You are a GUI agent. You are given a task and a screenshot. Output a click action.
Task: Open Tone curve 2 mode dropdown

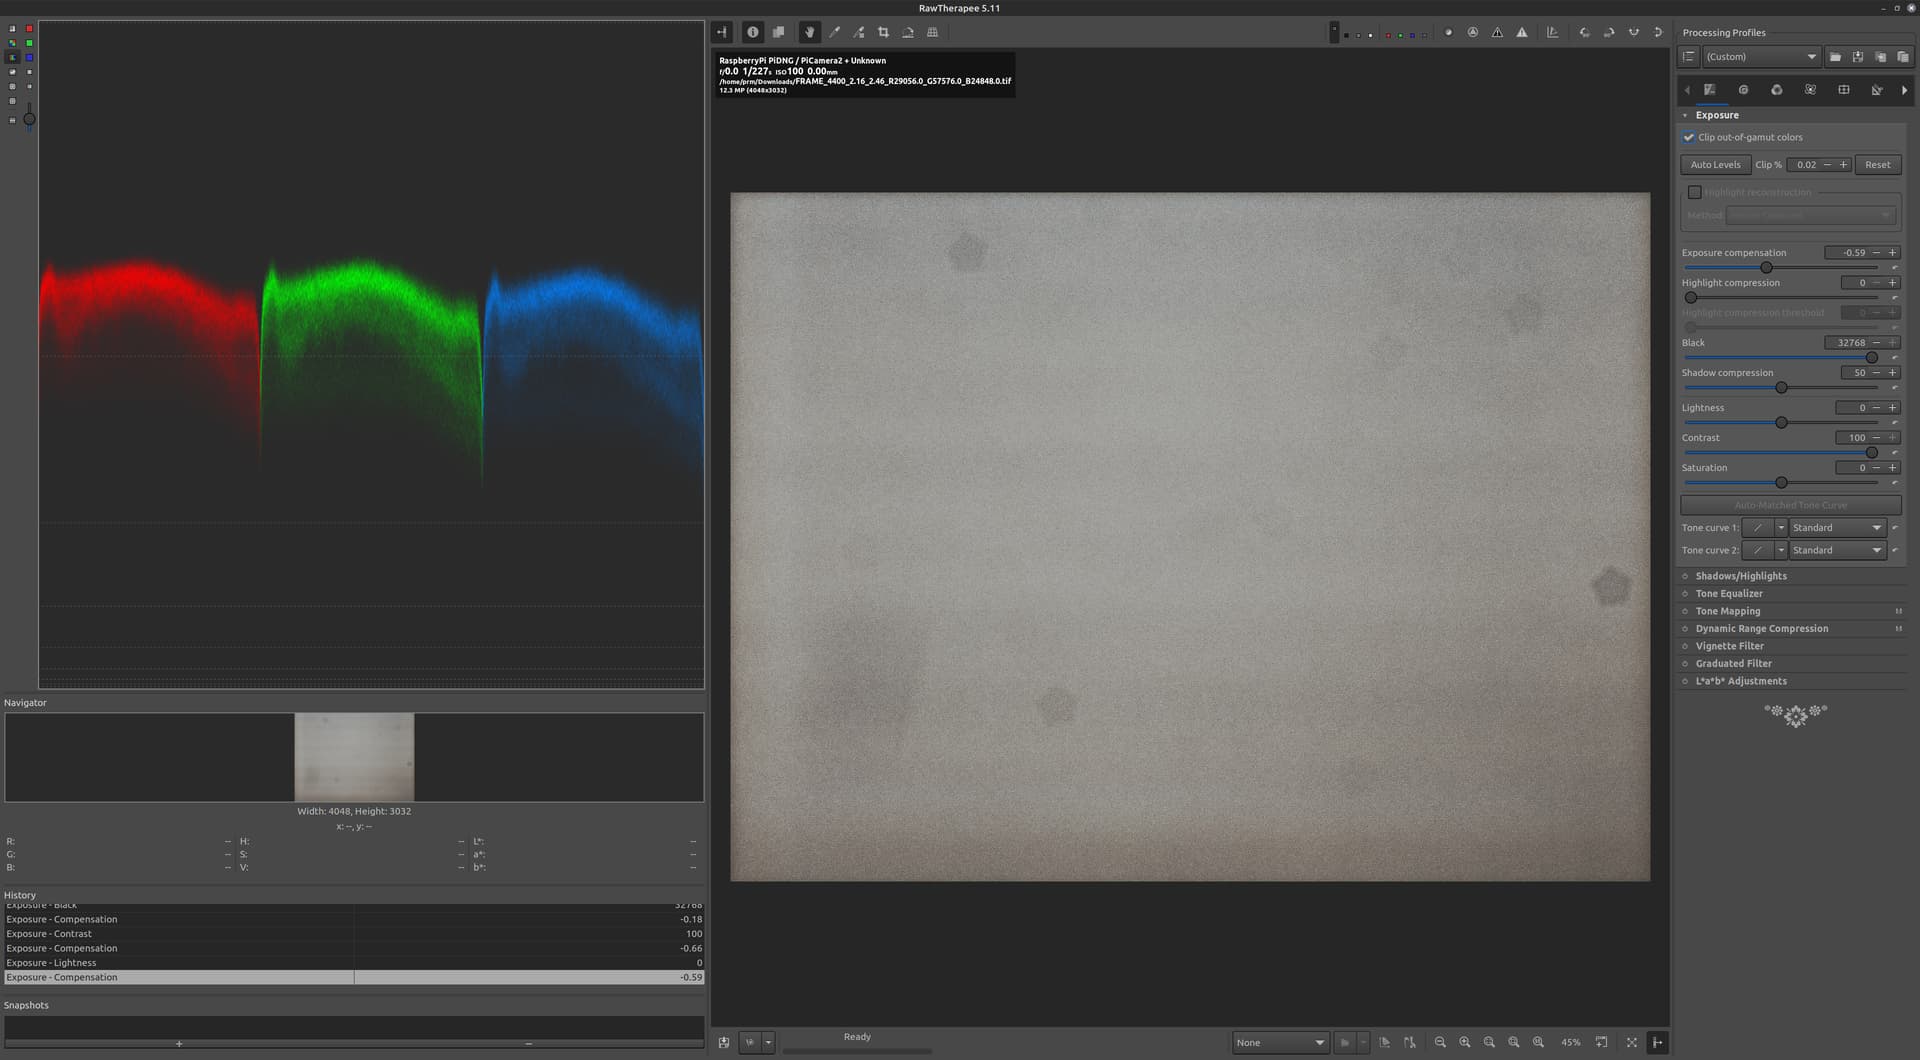1837,551
